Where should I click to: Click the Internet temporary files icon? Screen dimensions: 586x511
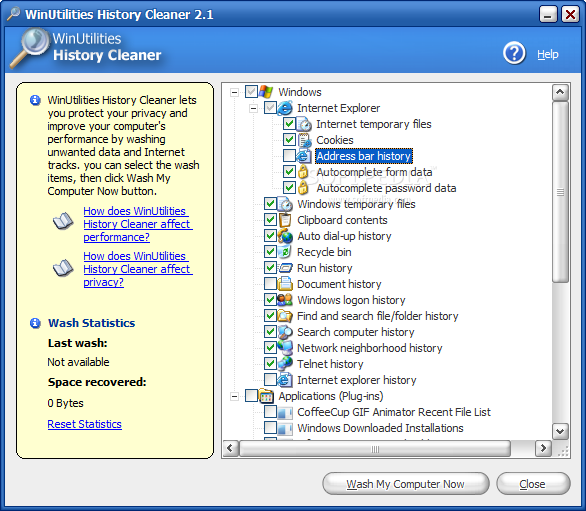304,124
